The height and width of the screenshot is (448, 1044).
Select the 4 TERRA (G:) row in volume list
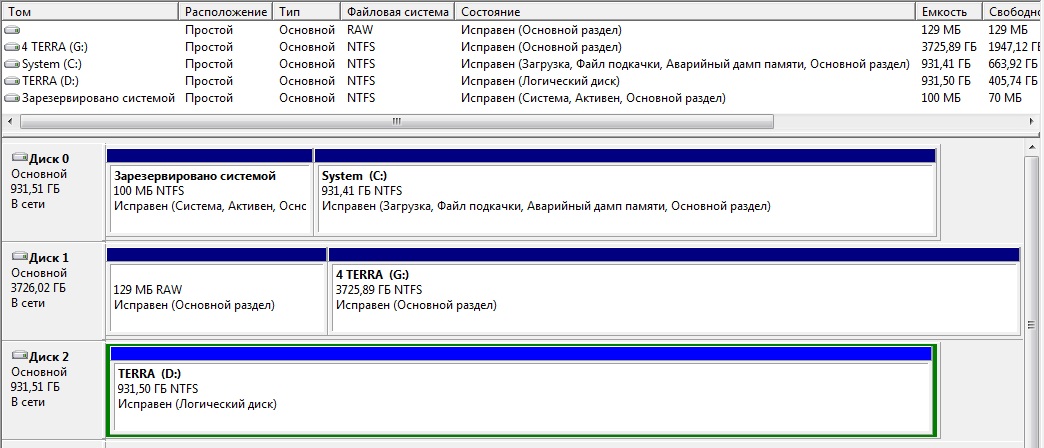(x=522, y=47)
